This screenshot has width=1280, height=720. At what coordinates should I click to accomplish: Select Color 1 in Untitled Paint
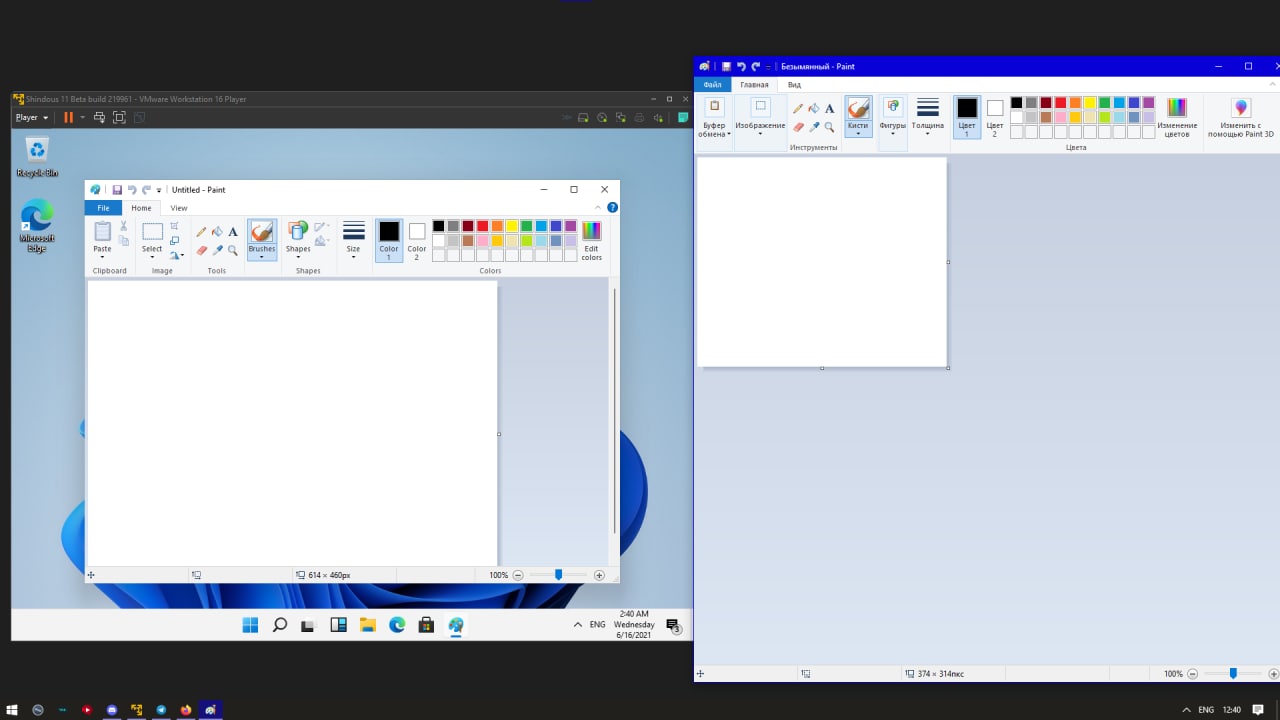pyautogui.click(x=389, y=241)
